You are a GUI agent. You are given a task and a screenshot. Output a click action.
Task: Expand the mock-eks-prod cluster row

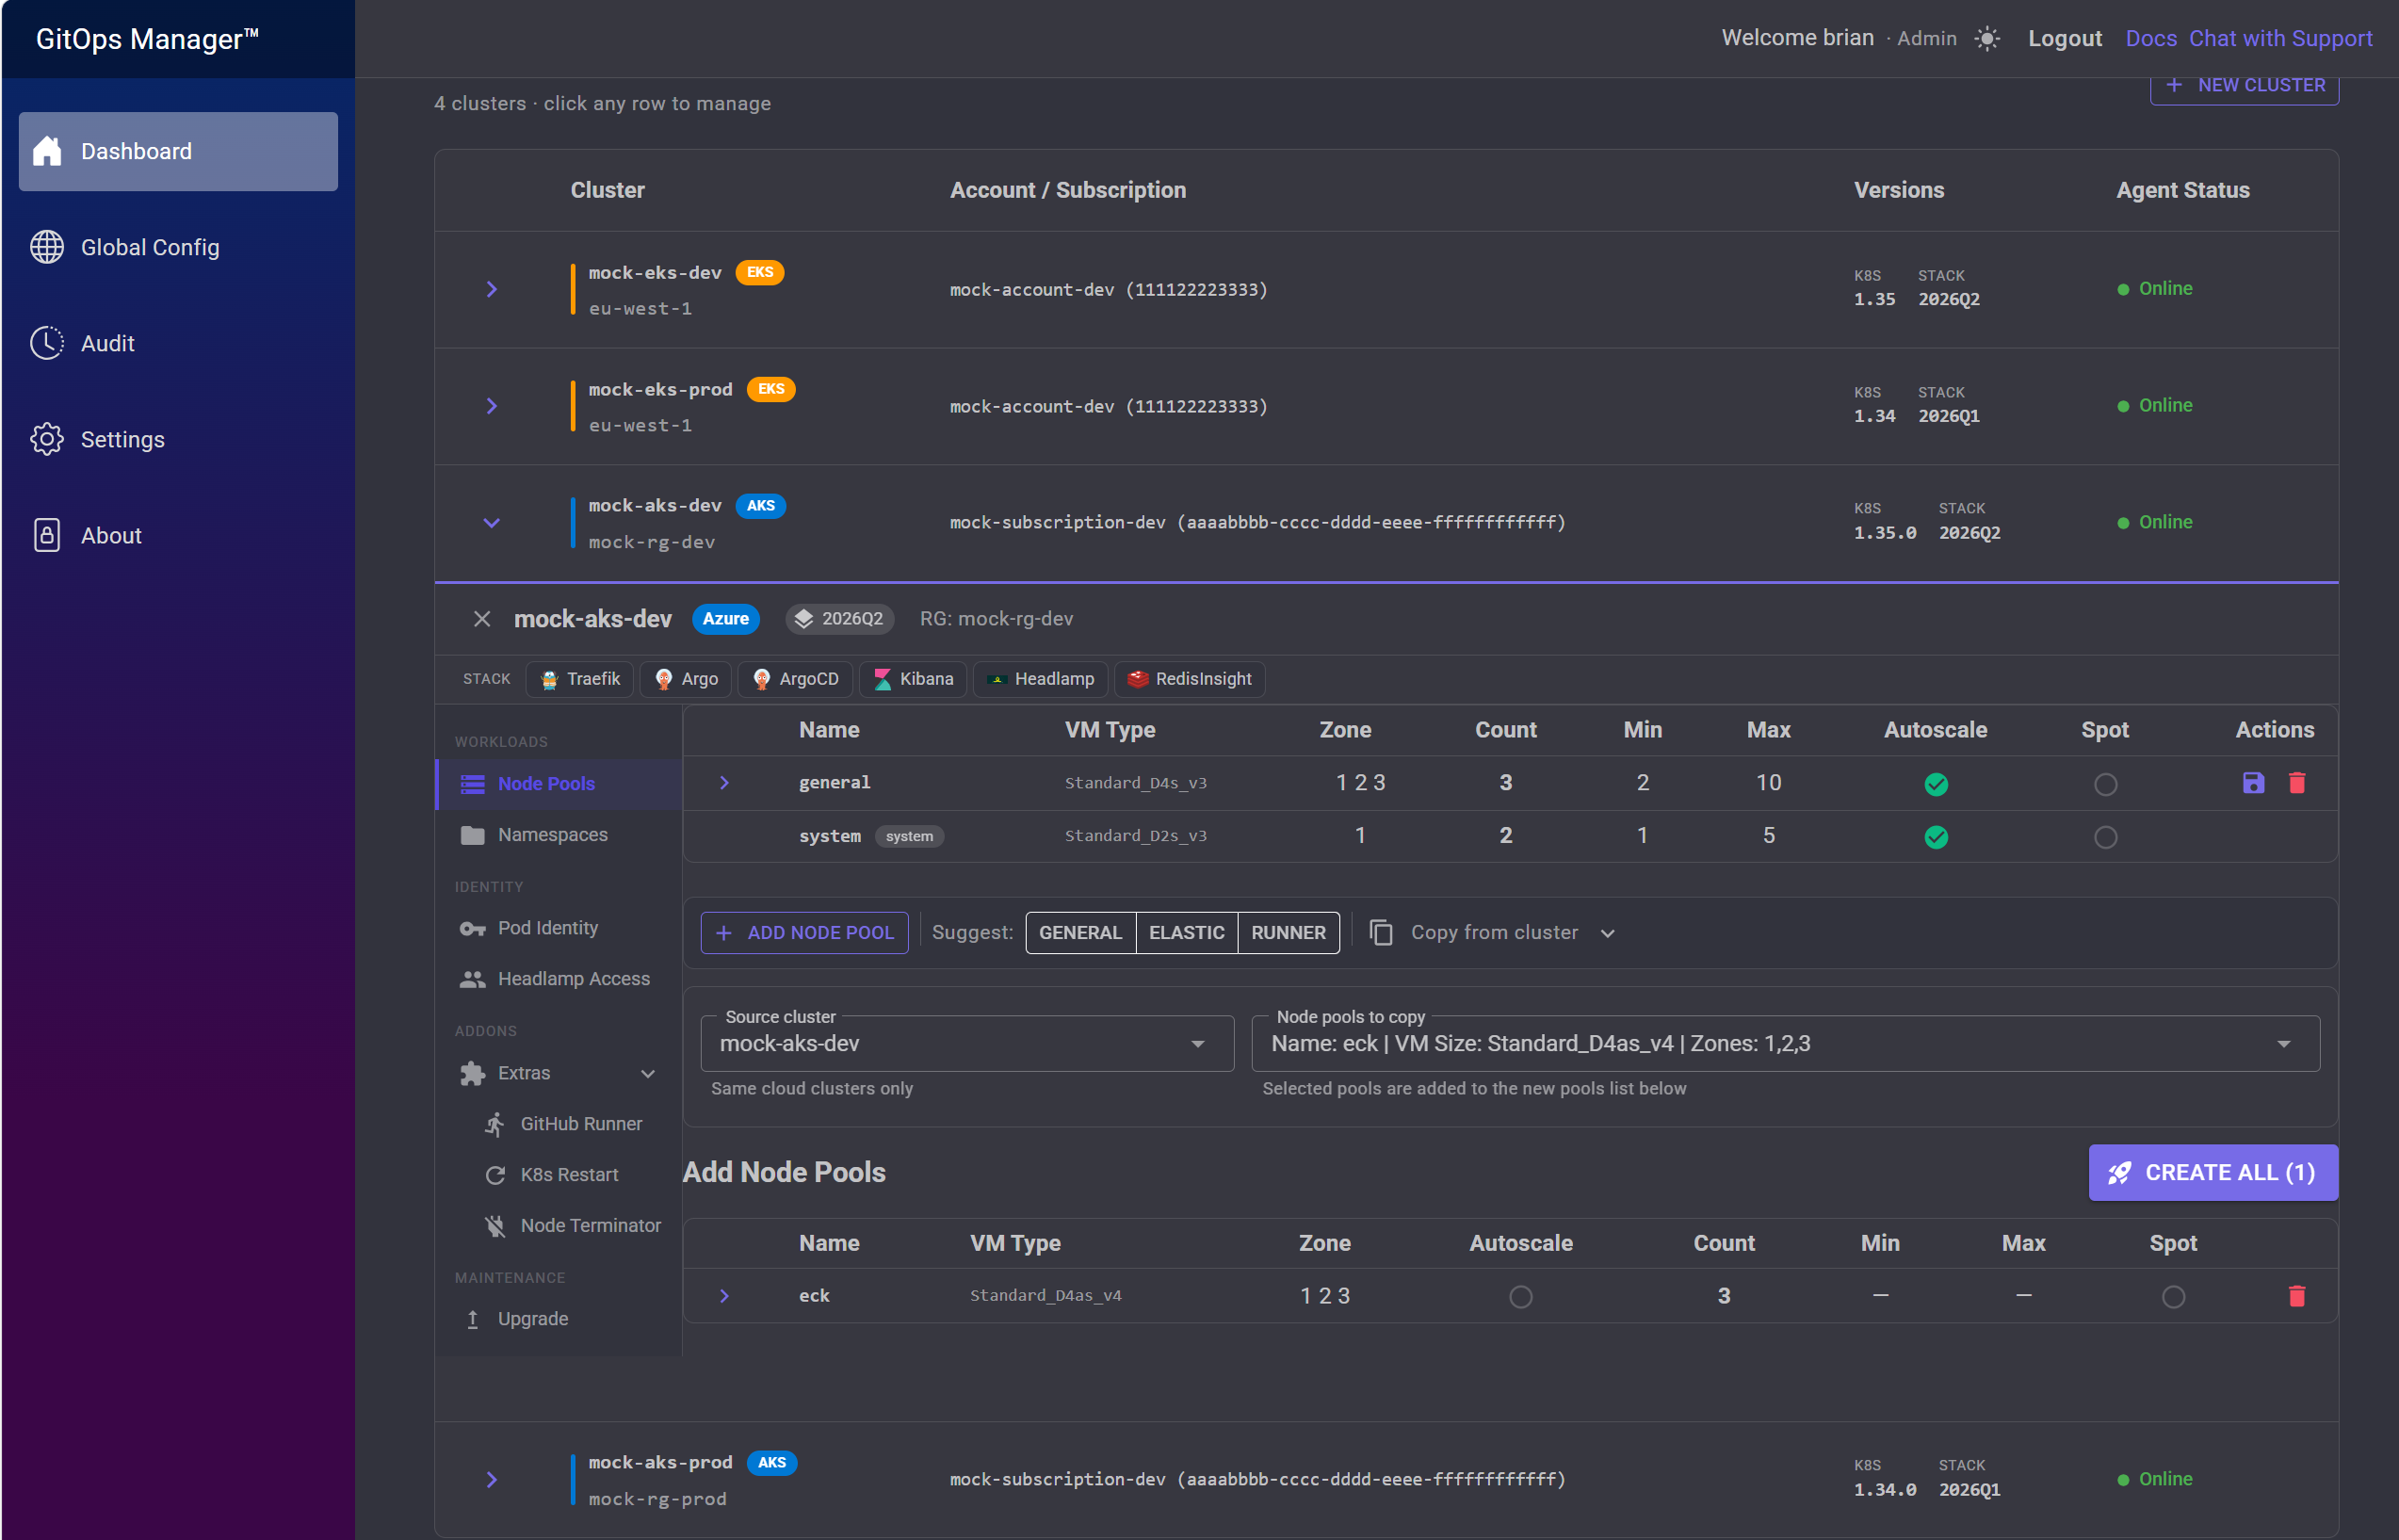491,406
